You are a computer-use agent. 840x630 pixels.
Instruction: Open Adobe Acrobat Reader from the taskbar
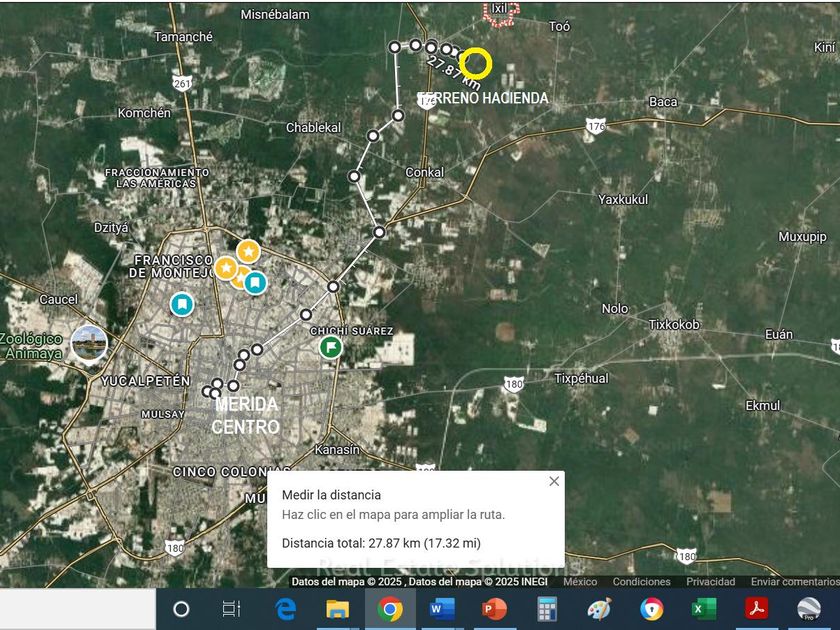coord(756,609)
